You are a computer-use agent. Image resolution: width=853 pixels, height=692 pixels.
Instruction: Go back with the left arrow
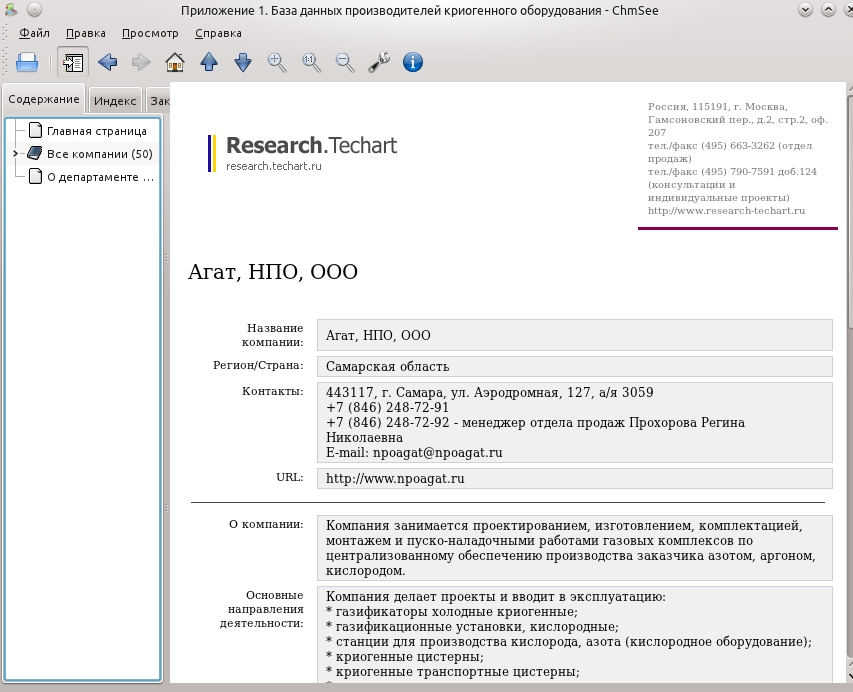click(x=108, y=63)
